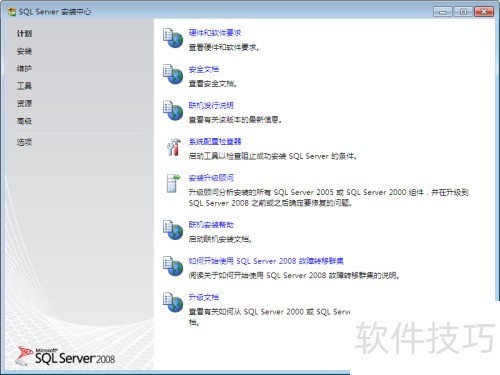Click description 启动工具以检查阻止成功安装 SQL Server 的条件
The image size is (500, 375).
(x=273, y=156)
